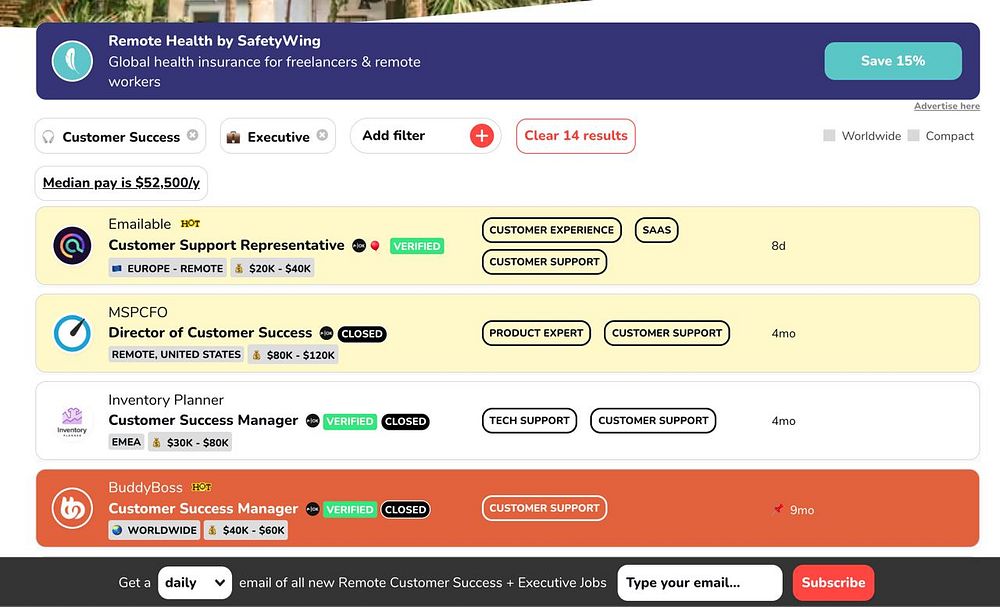The height and width of the screenshot is (607, 1000).
Task: Click the MSPCFO gauge logo
Action: [x=72, y=333]
